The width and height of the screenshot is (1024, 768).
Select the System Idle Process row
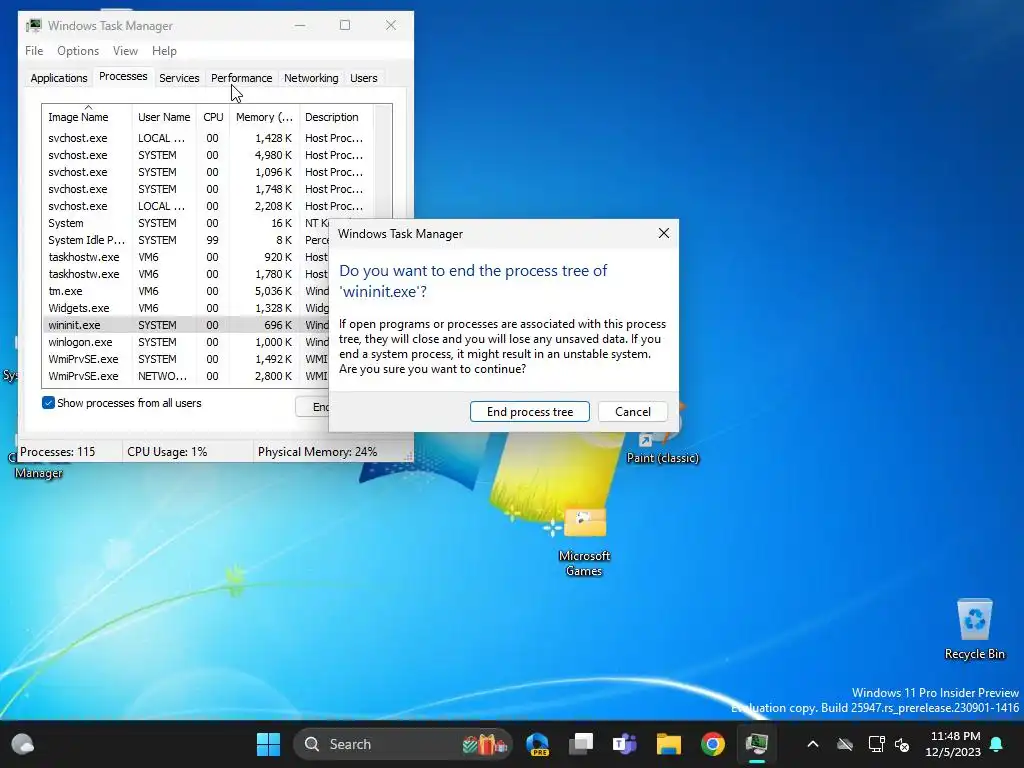pos(185,240)
